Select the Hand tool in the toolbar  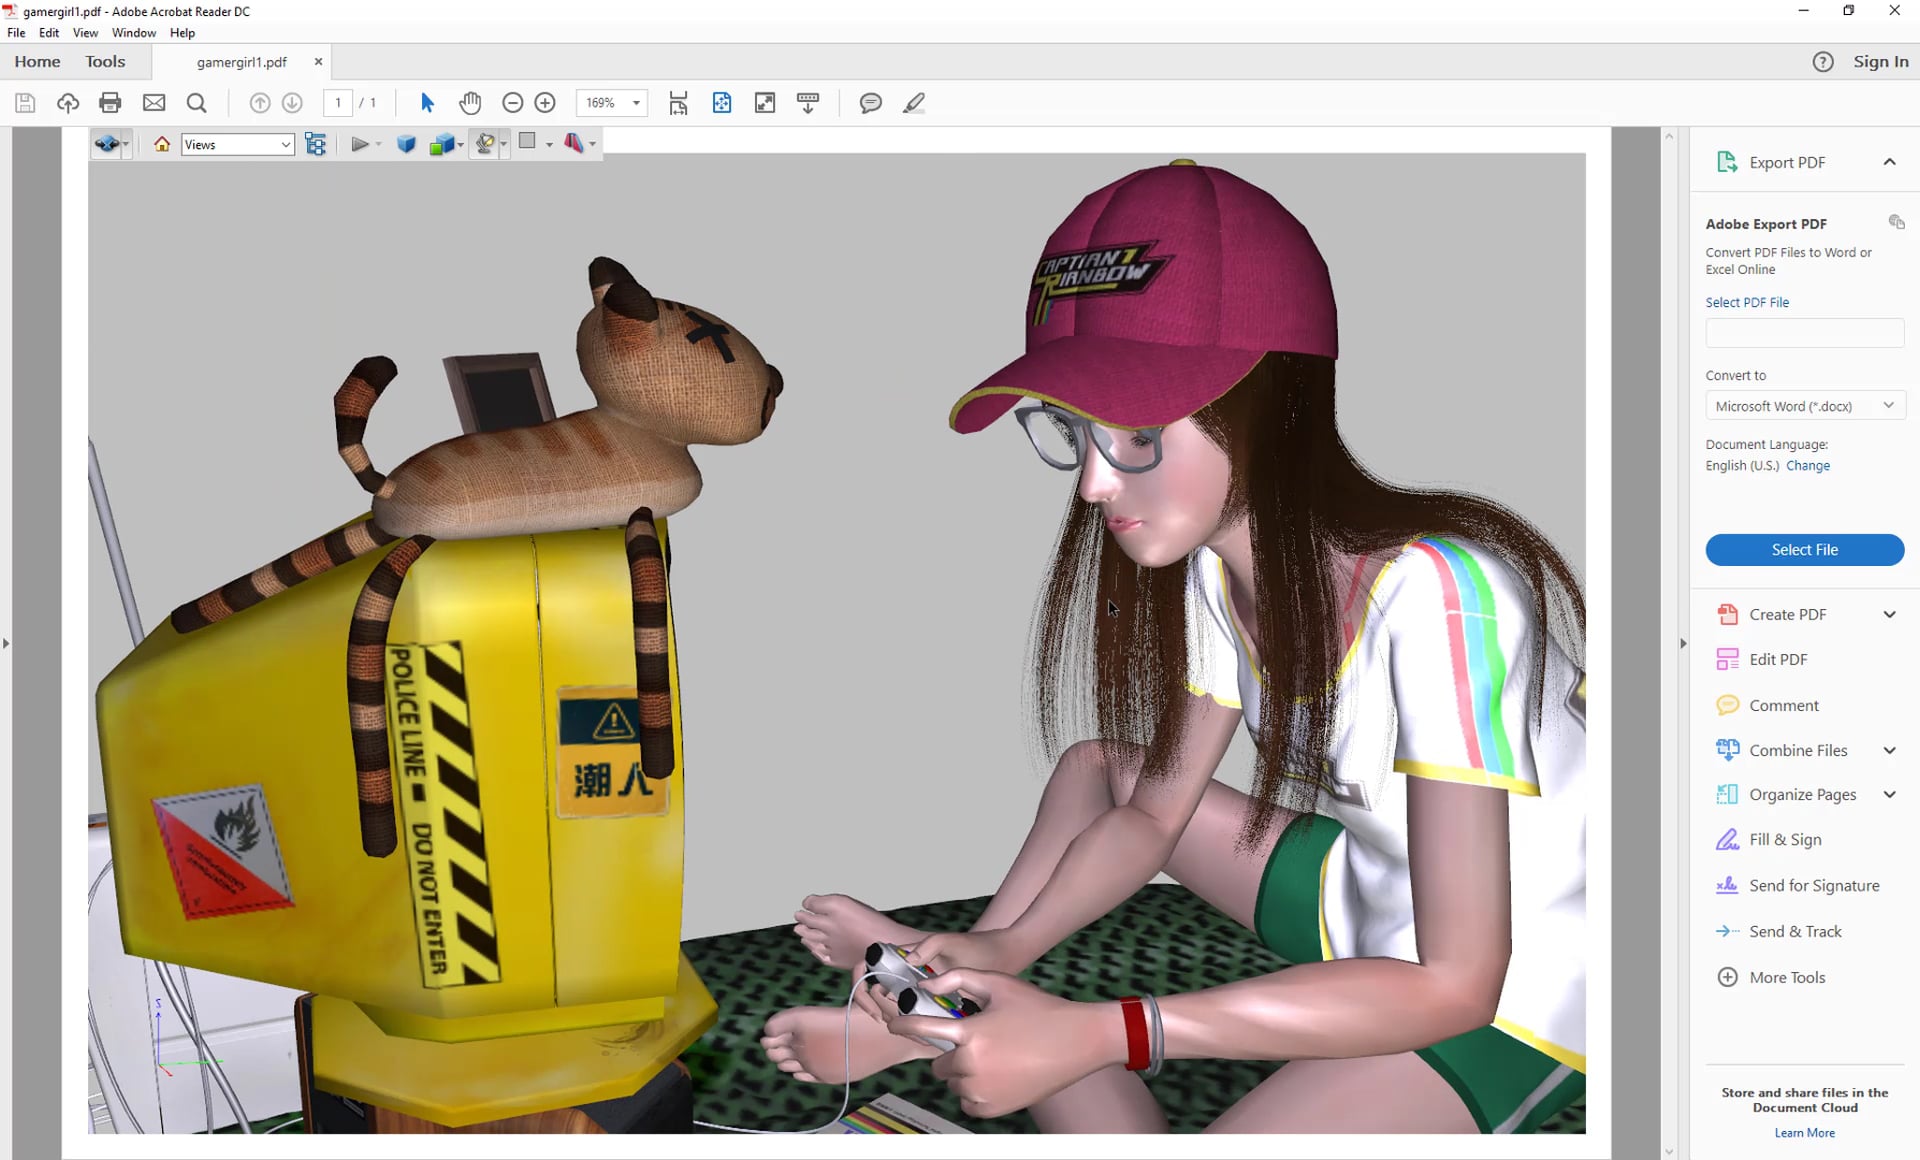(469, 102)
